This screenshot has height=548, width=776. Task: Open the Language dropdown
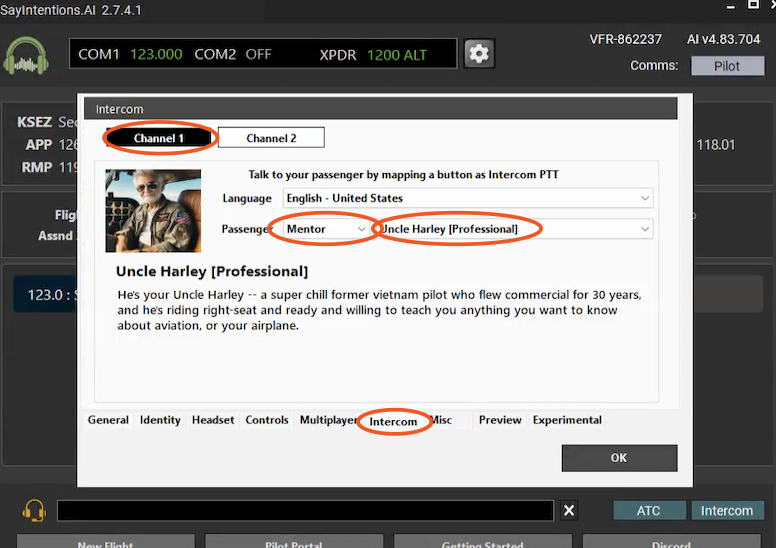coord(468,198)
